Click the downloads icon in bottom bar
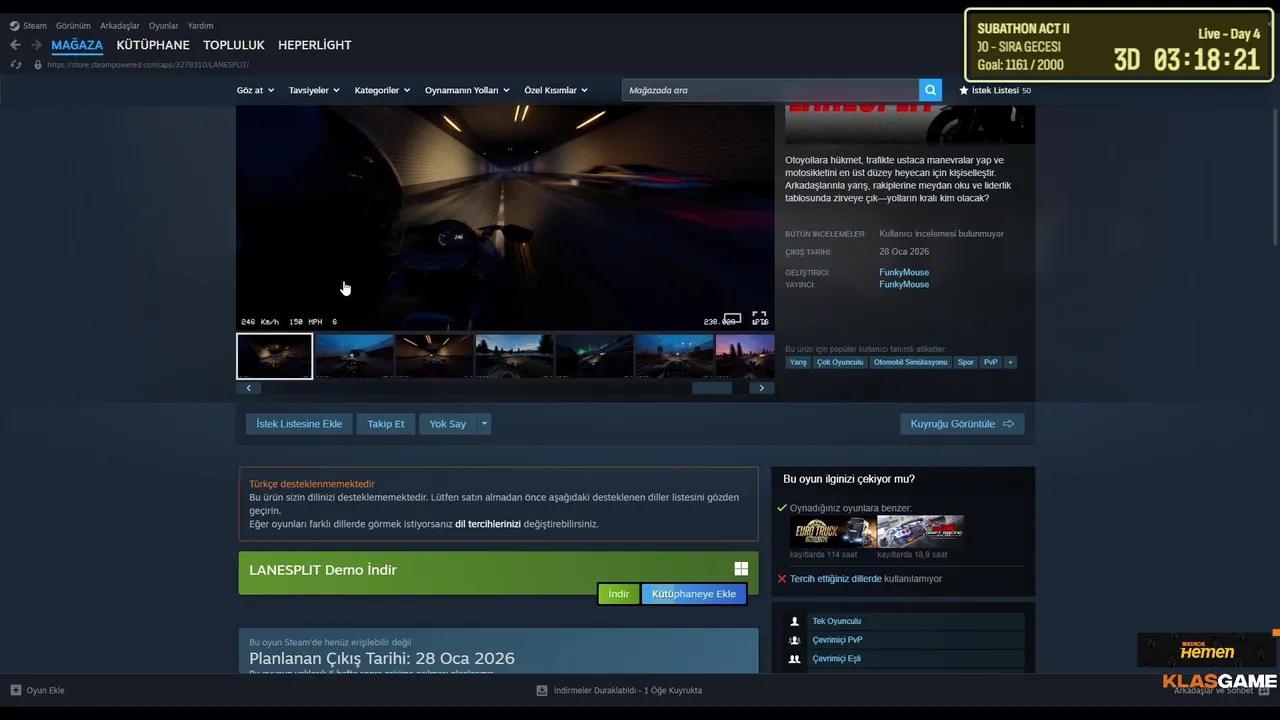Viewport: 1280px width, 720px height. click(542, 690)
